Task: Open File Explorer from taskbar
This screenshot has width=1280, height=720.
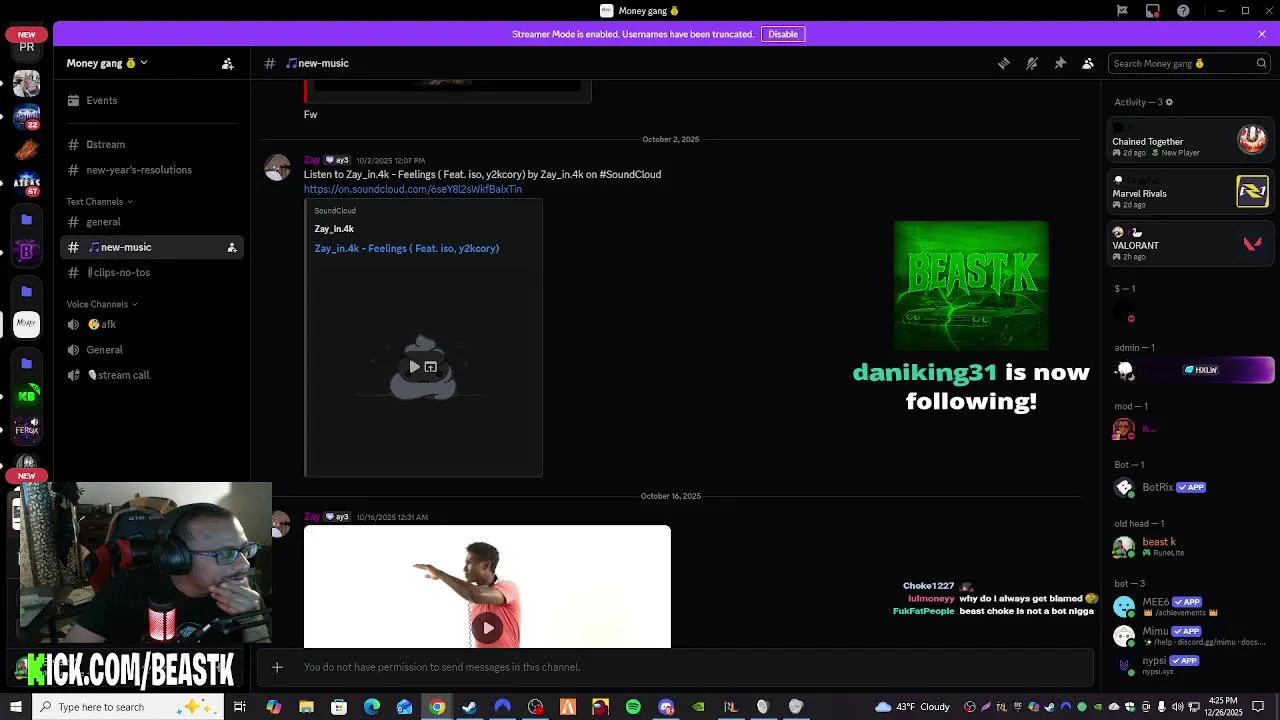Action: point(306,707)
